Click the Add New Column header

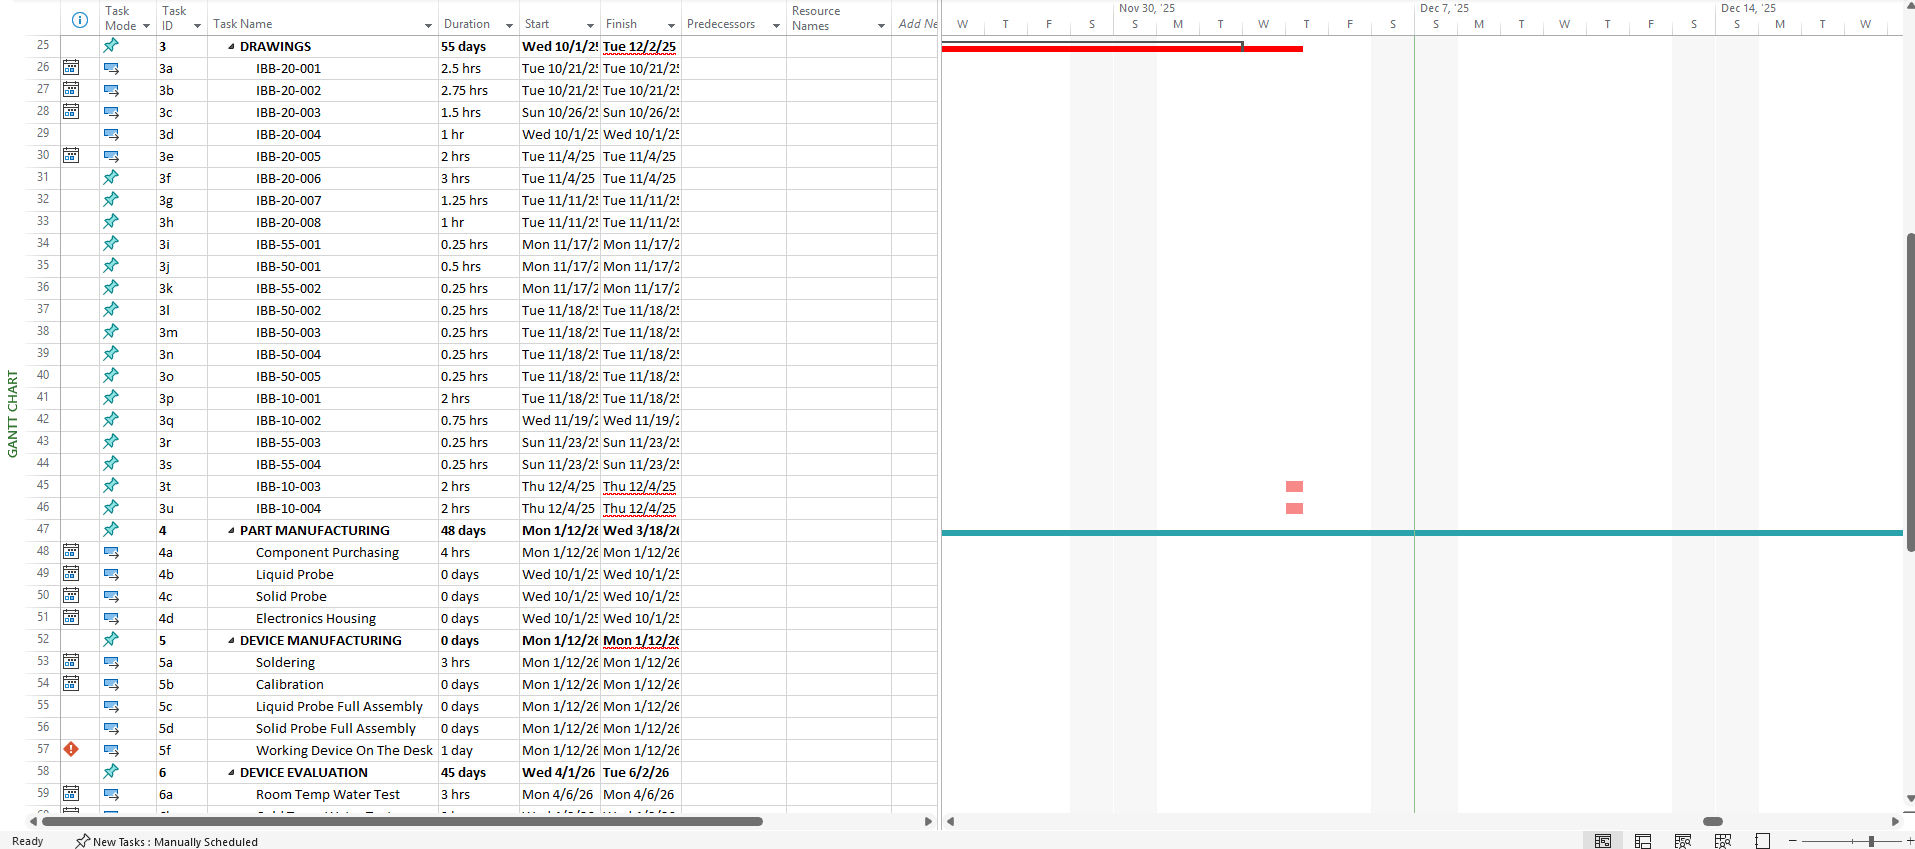(x=916, y=24)
